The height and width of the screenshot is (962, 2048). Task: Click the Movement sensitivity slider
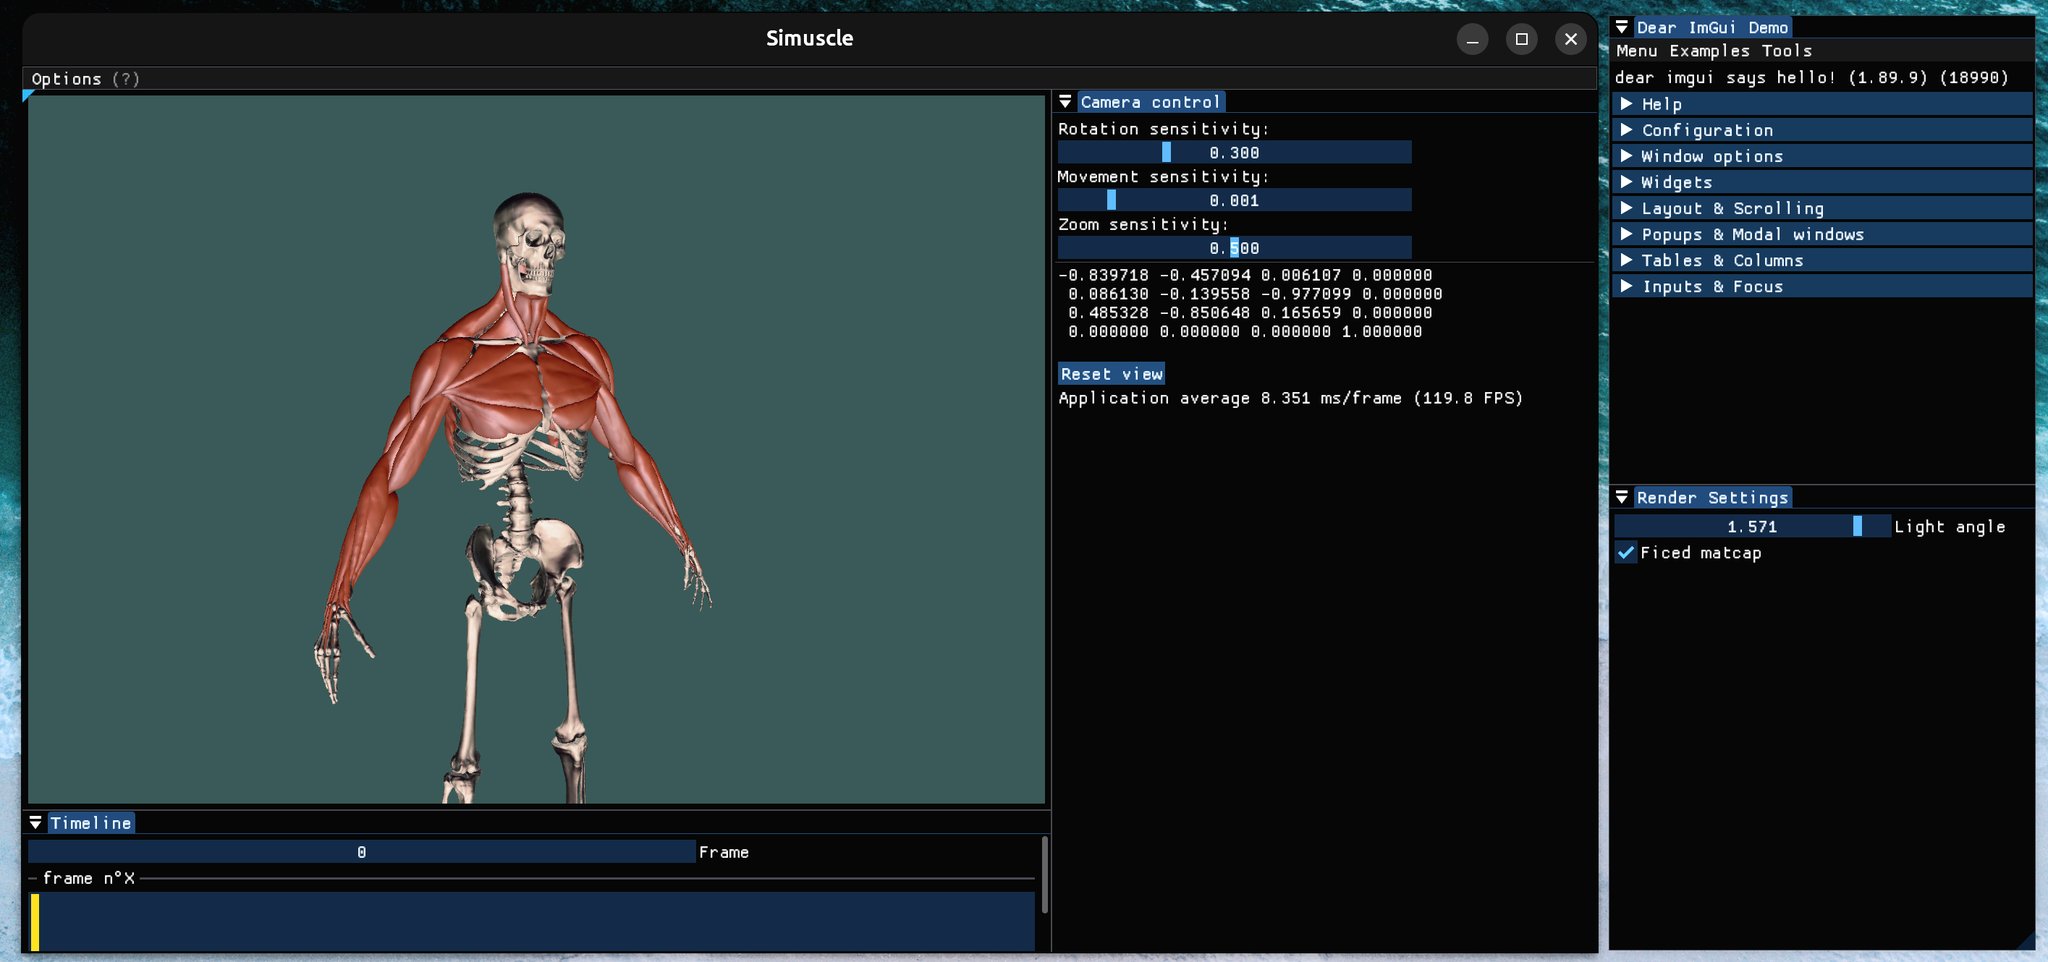(x=1235, y=200)
